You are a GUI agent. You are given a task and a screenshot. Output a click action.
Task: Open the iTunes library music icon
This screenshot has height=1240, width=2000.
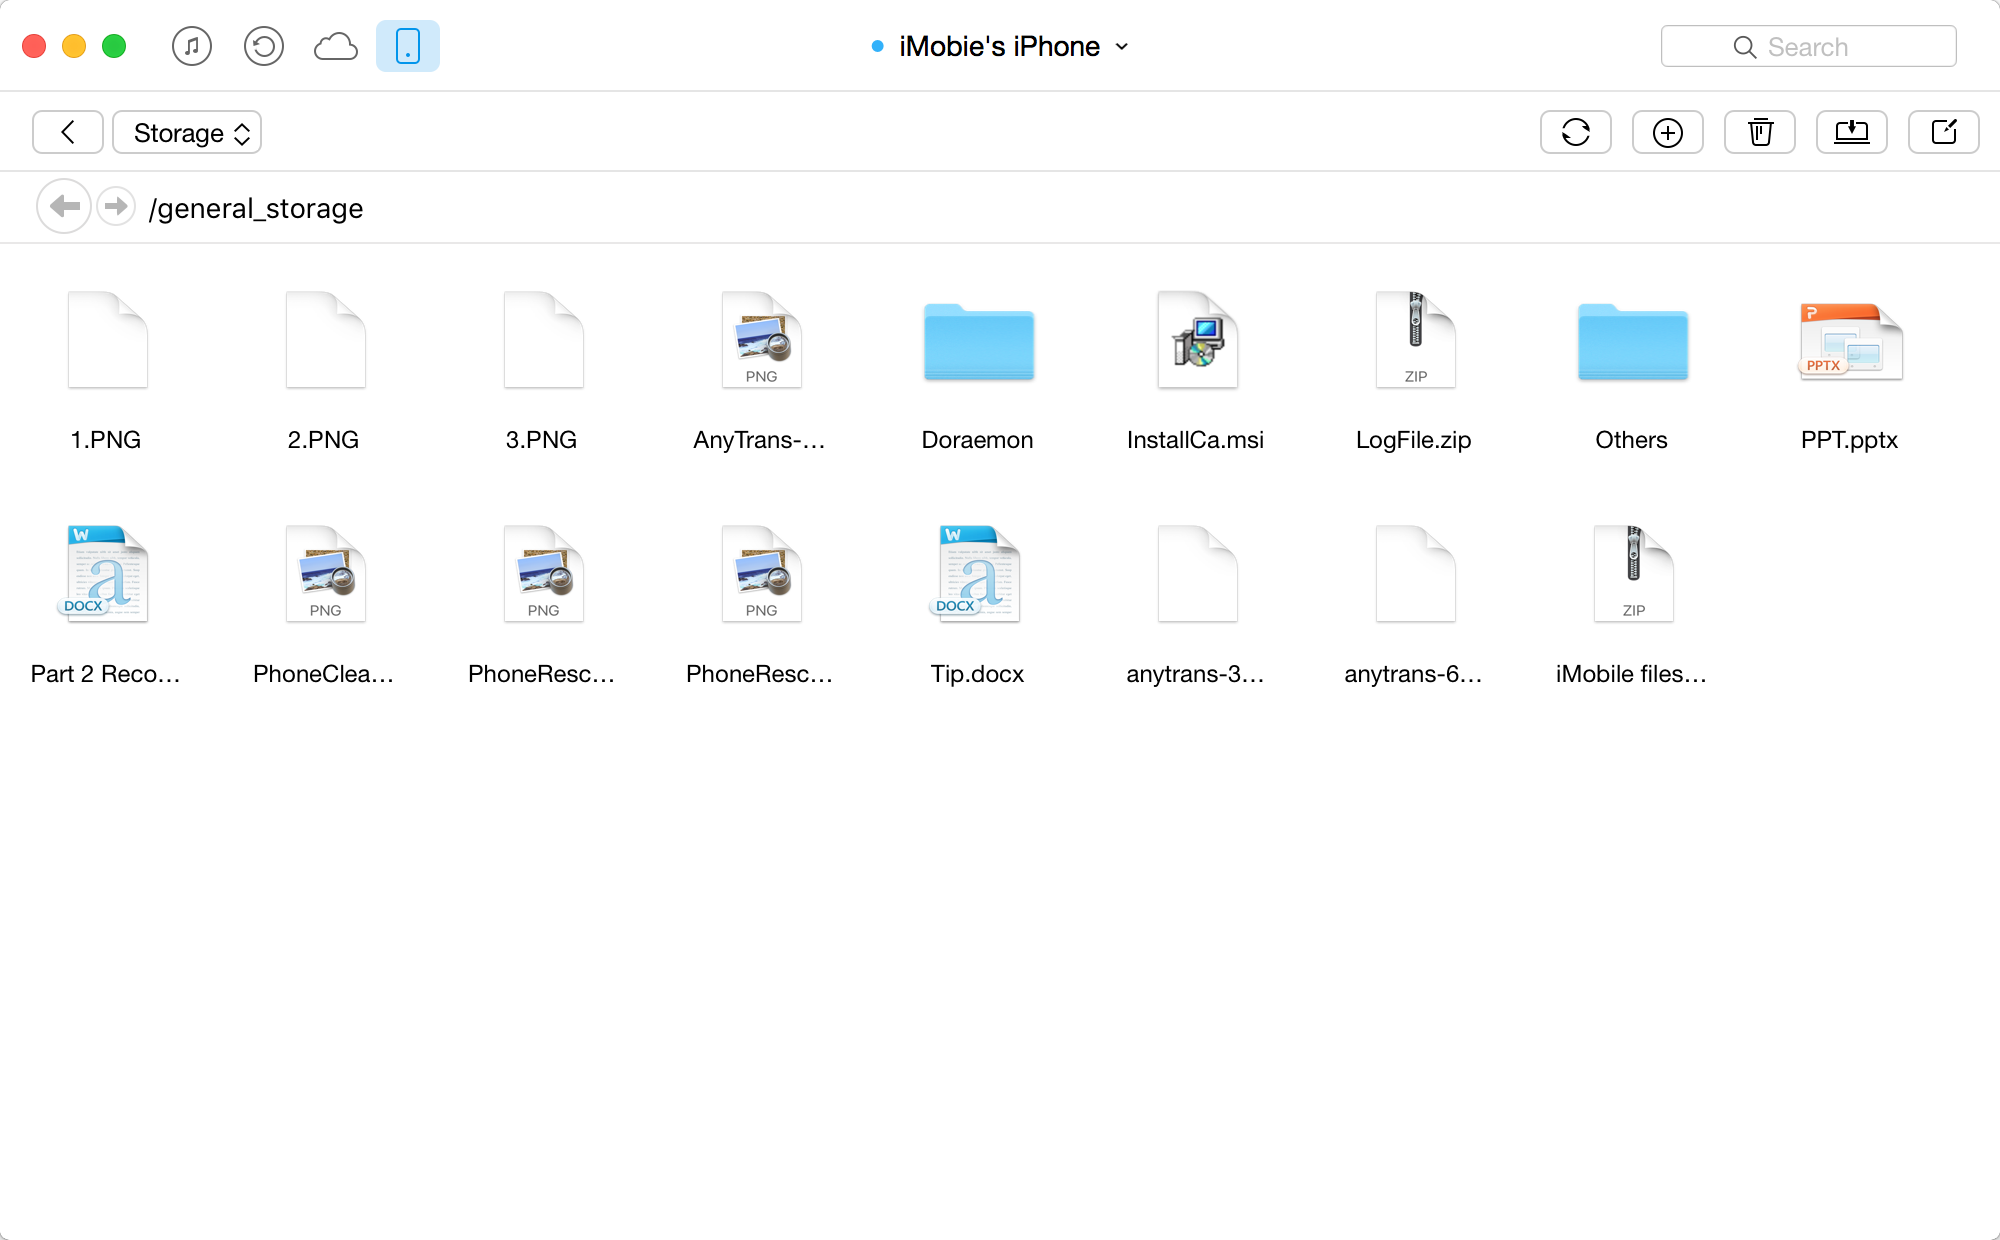tap(192, 46)
